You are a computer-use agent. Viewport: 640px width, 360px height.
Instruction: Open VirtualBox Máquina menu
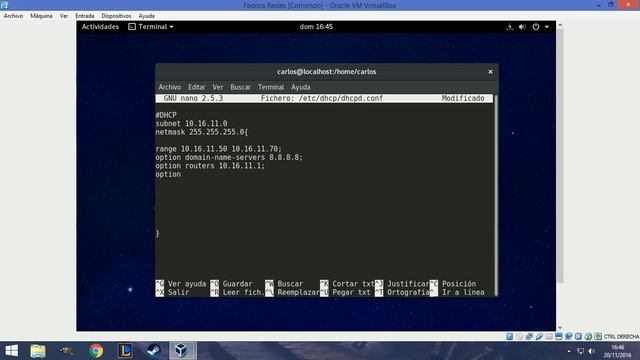[41, 16]
